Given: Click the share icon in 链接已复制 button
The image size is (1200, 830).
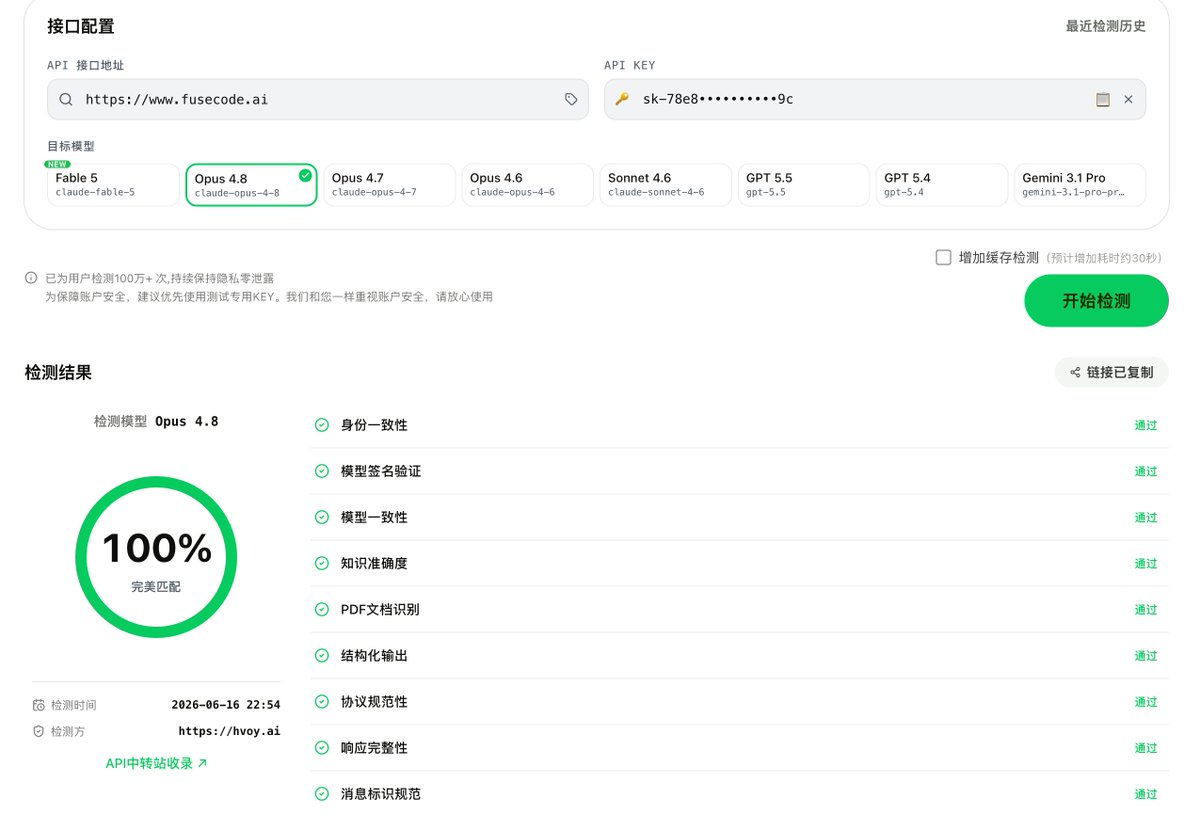Looking at the screenshot, I should [1076, 372].
